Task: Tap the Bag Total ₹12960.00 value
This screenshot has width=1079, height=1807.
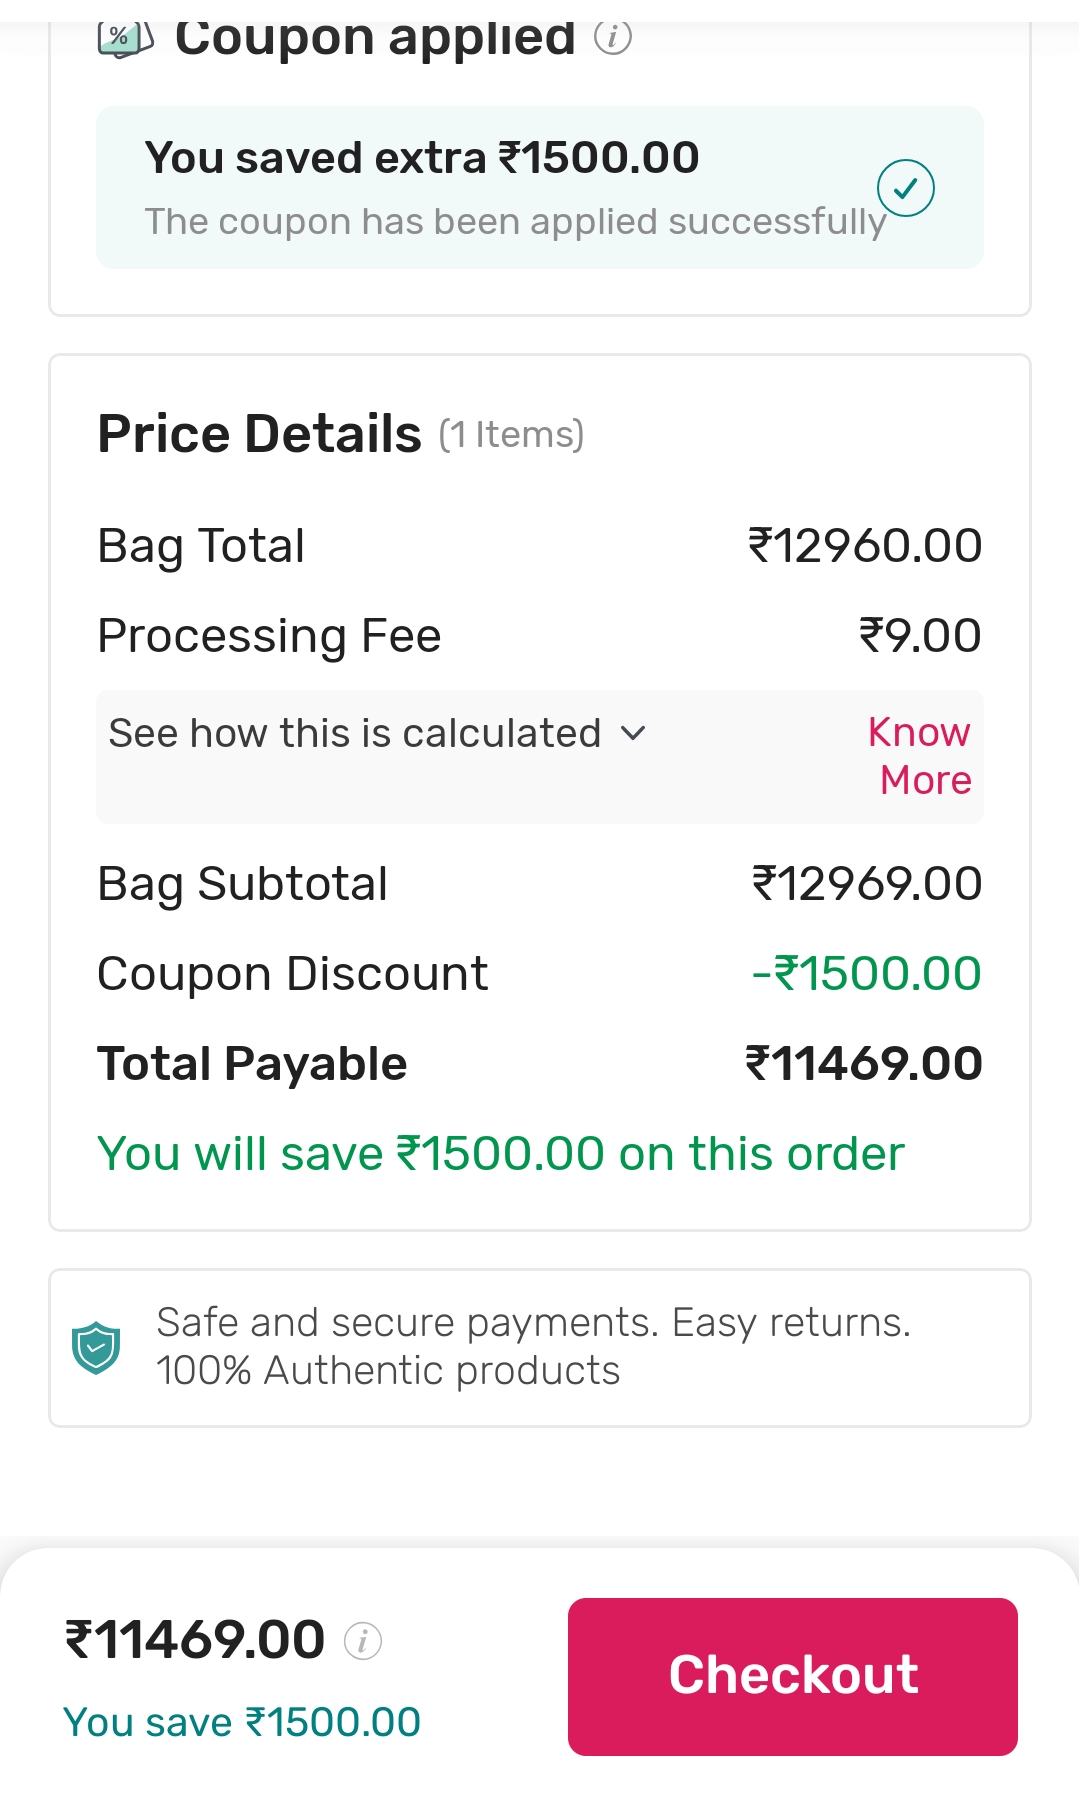Action: coord(865,546)
